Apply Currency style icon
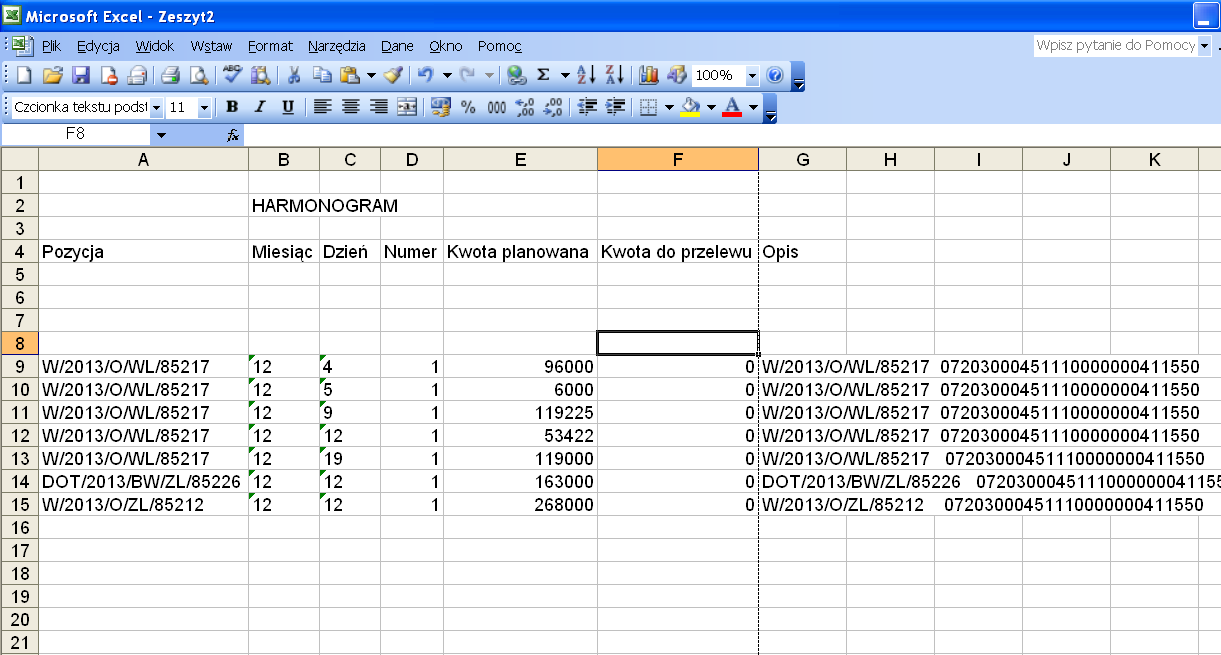The width and height of the screenshot is (1221, 655). pos(440,107)
